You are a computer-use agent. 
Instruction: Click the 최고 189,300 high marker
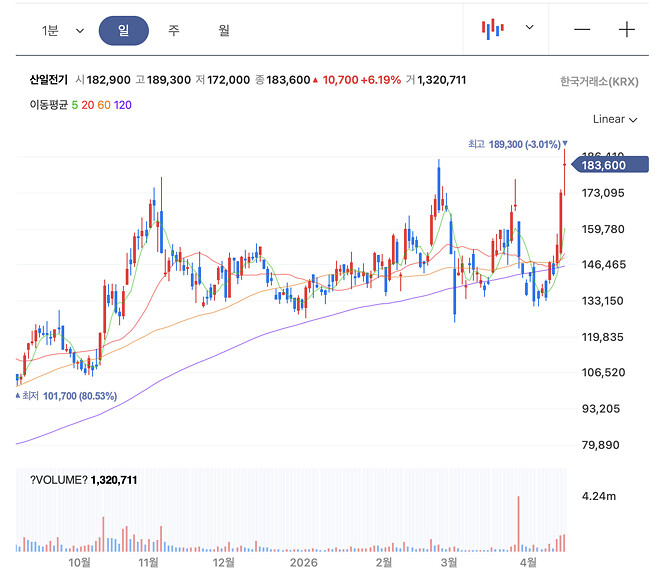(x=518, y=144)
